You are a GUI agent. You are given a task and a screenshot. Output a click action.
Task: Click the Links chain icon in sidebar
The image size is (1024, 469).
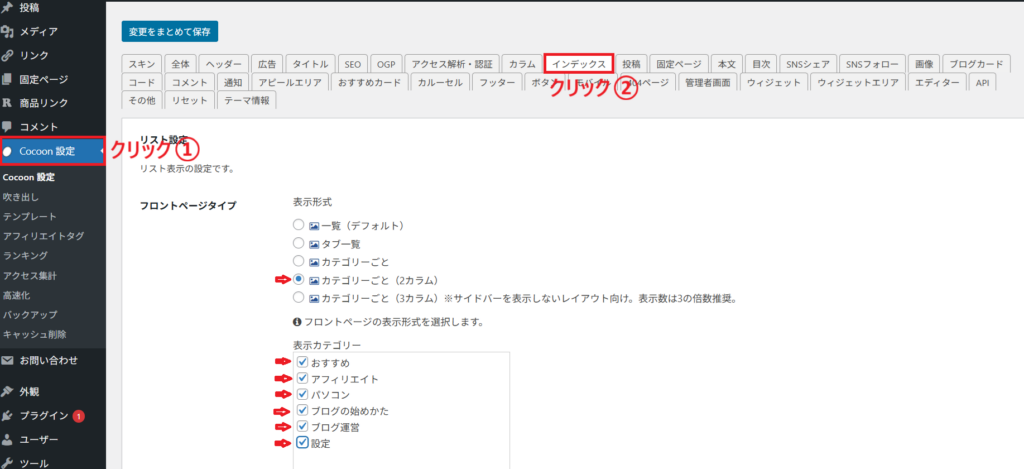(x=8, y=55)
